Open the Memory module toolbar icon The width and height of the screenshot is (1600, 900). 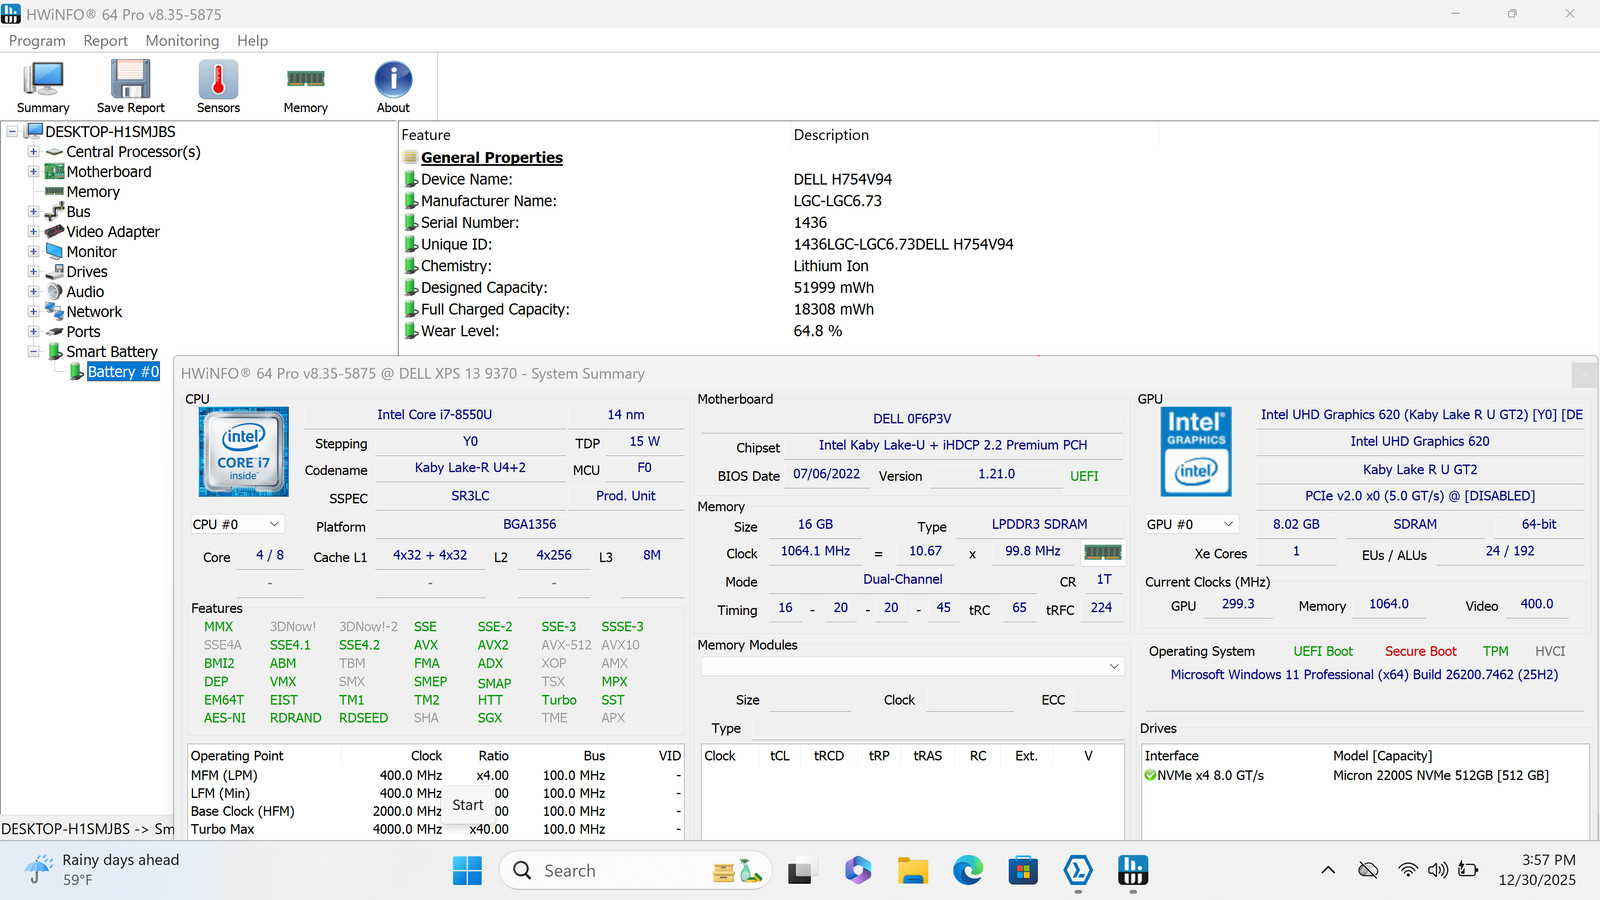(305, 88)
